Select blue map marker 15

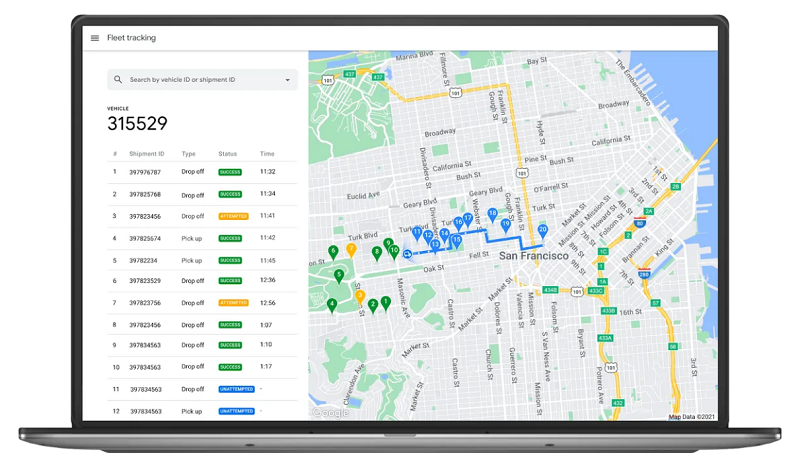[x=457, y=241]
